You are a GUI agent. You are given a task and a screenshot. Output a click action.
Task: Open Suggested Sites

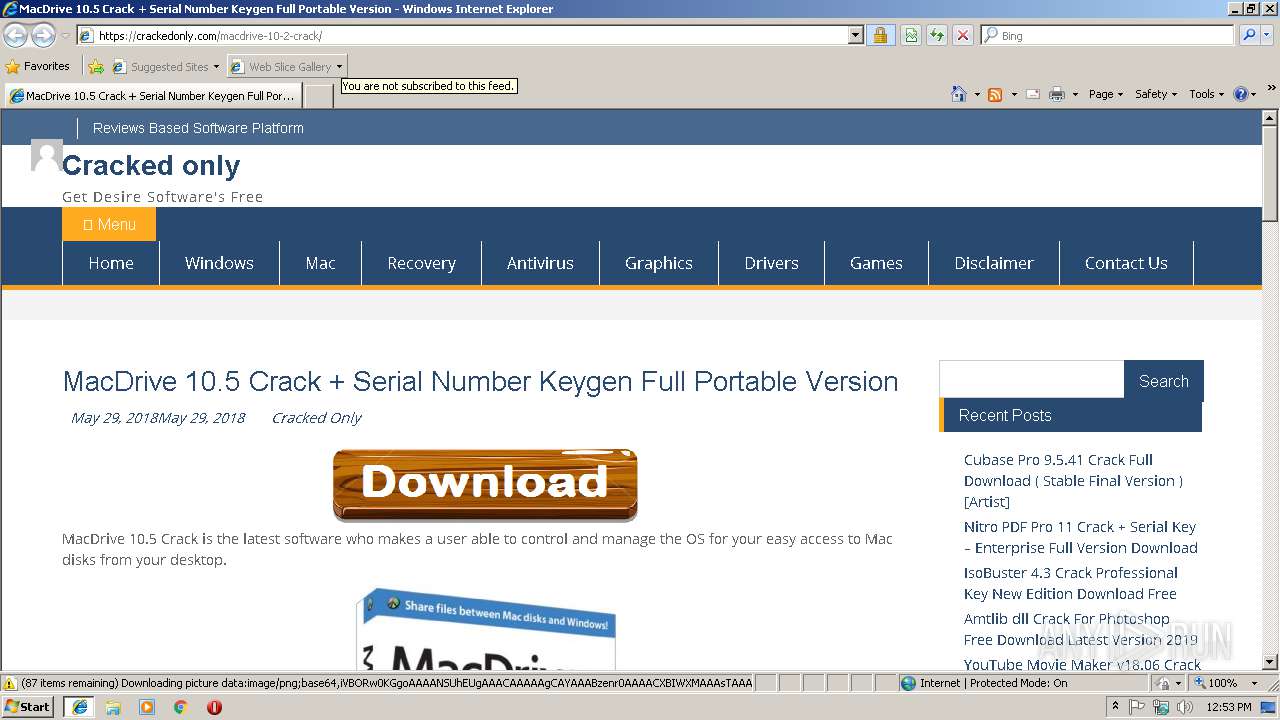(x=165, y=67)
